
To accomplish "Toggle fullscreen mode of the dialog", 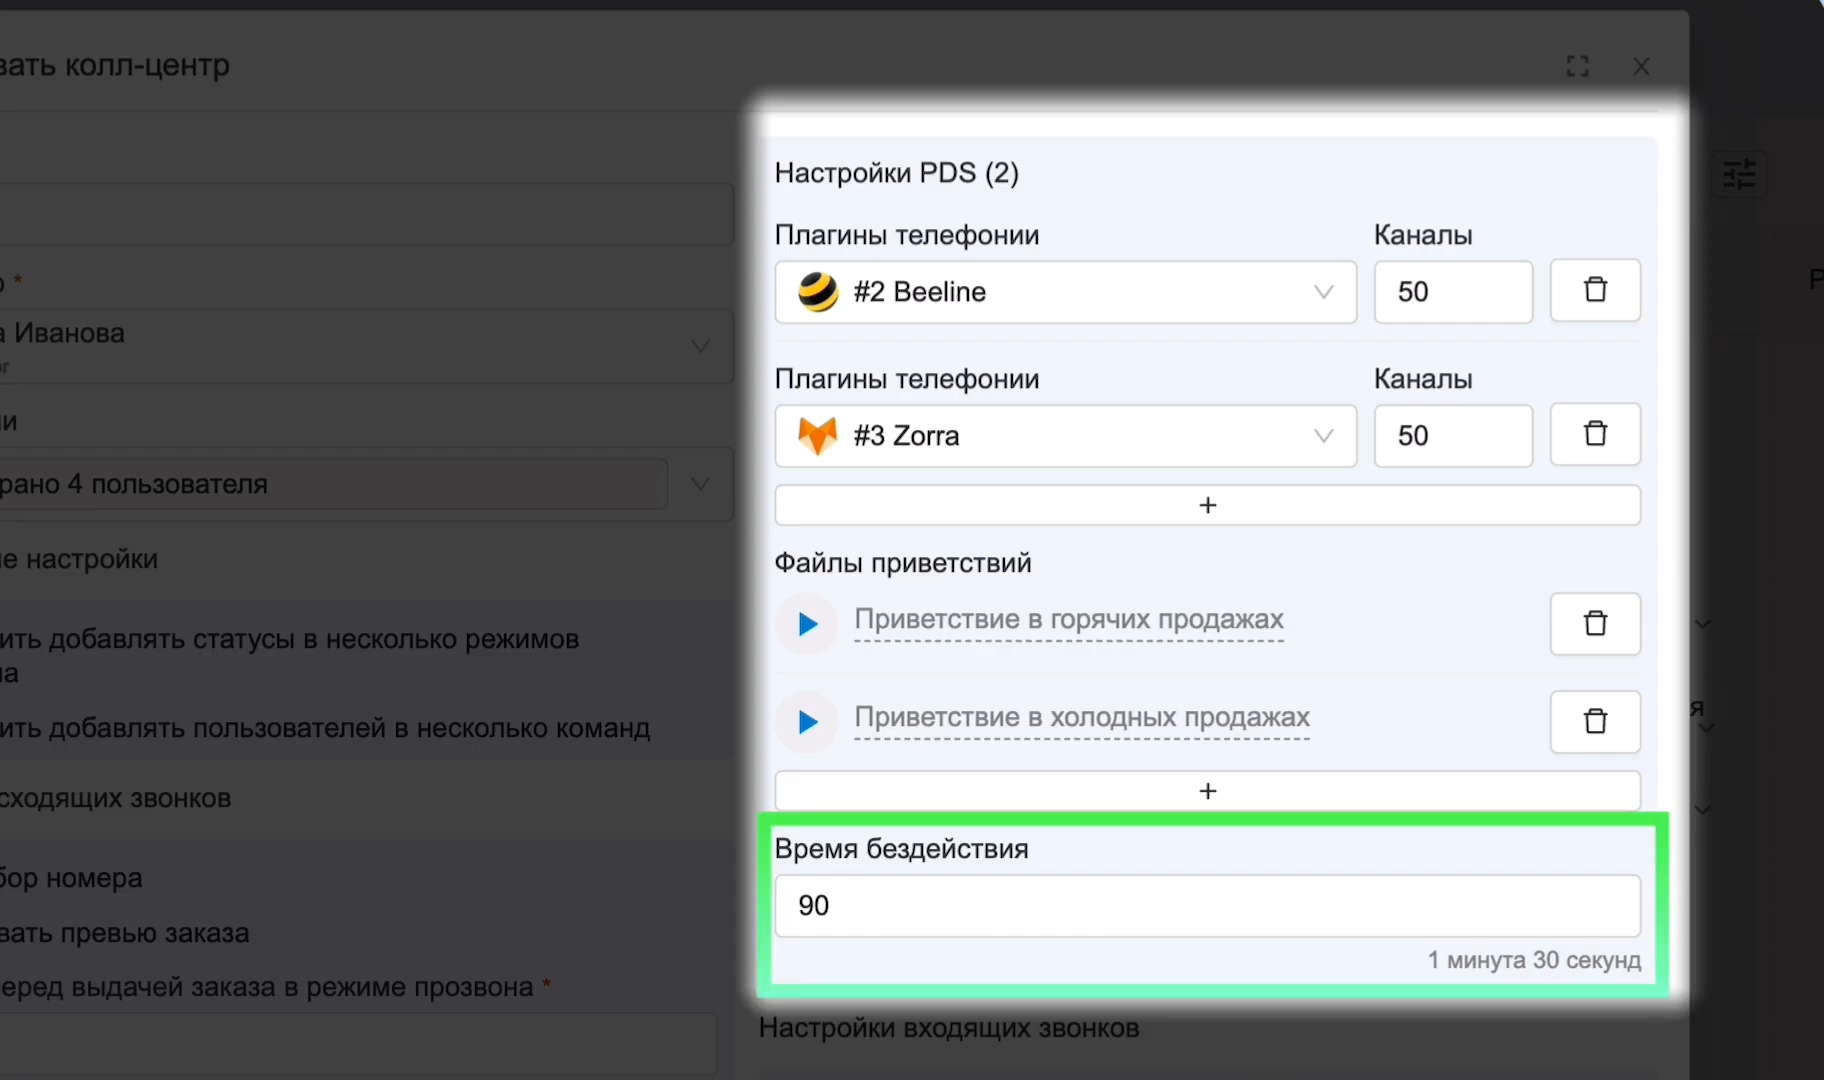I will (x=1577, y=67).
